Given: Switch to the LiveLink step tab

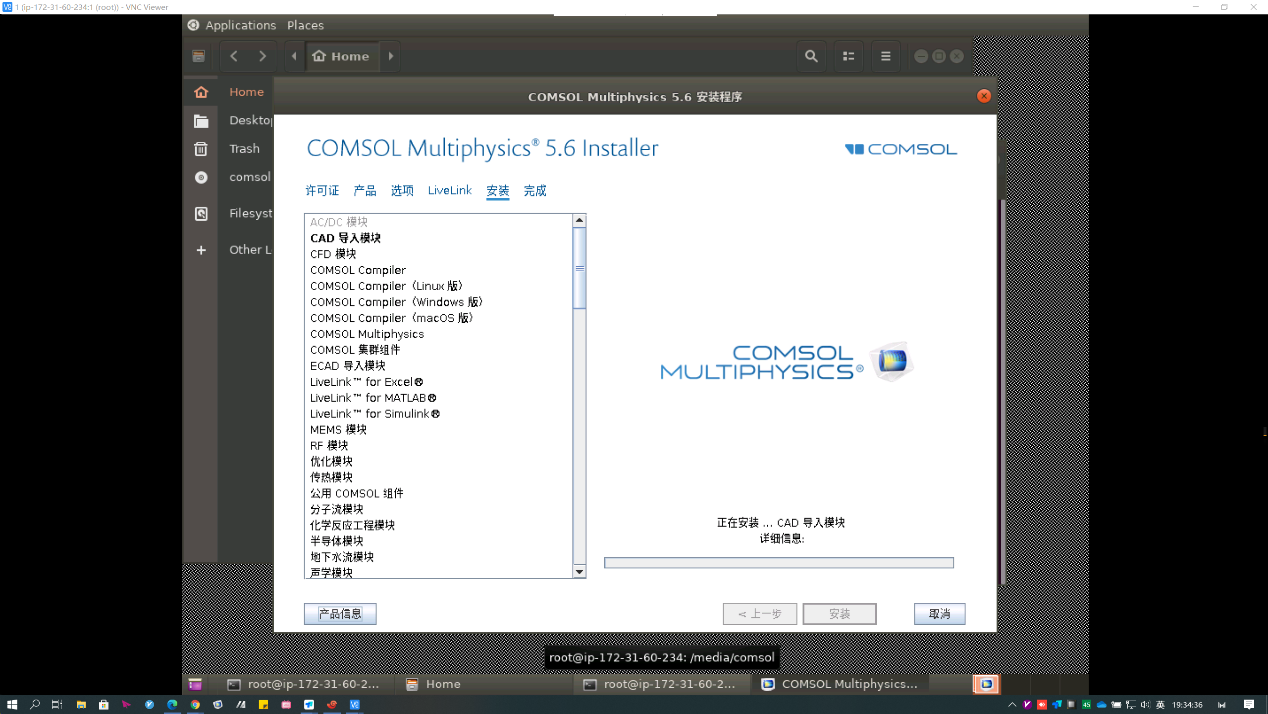Looking at the screenshot, I should 450,191.
